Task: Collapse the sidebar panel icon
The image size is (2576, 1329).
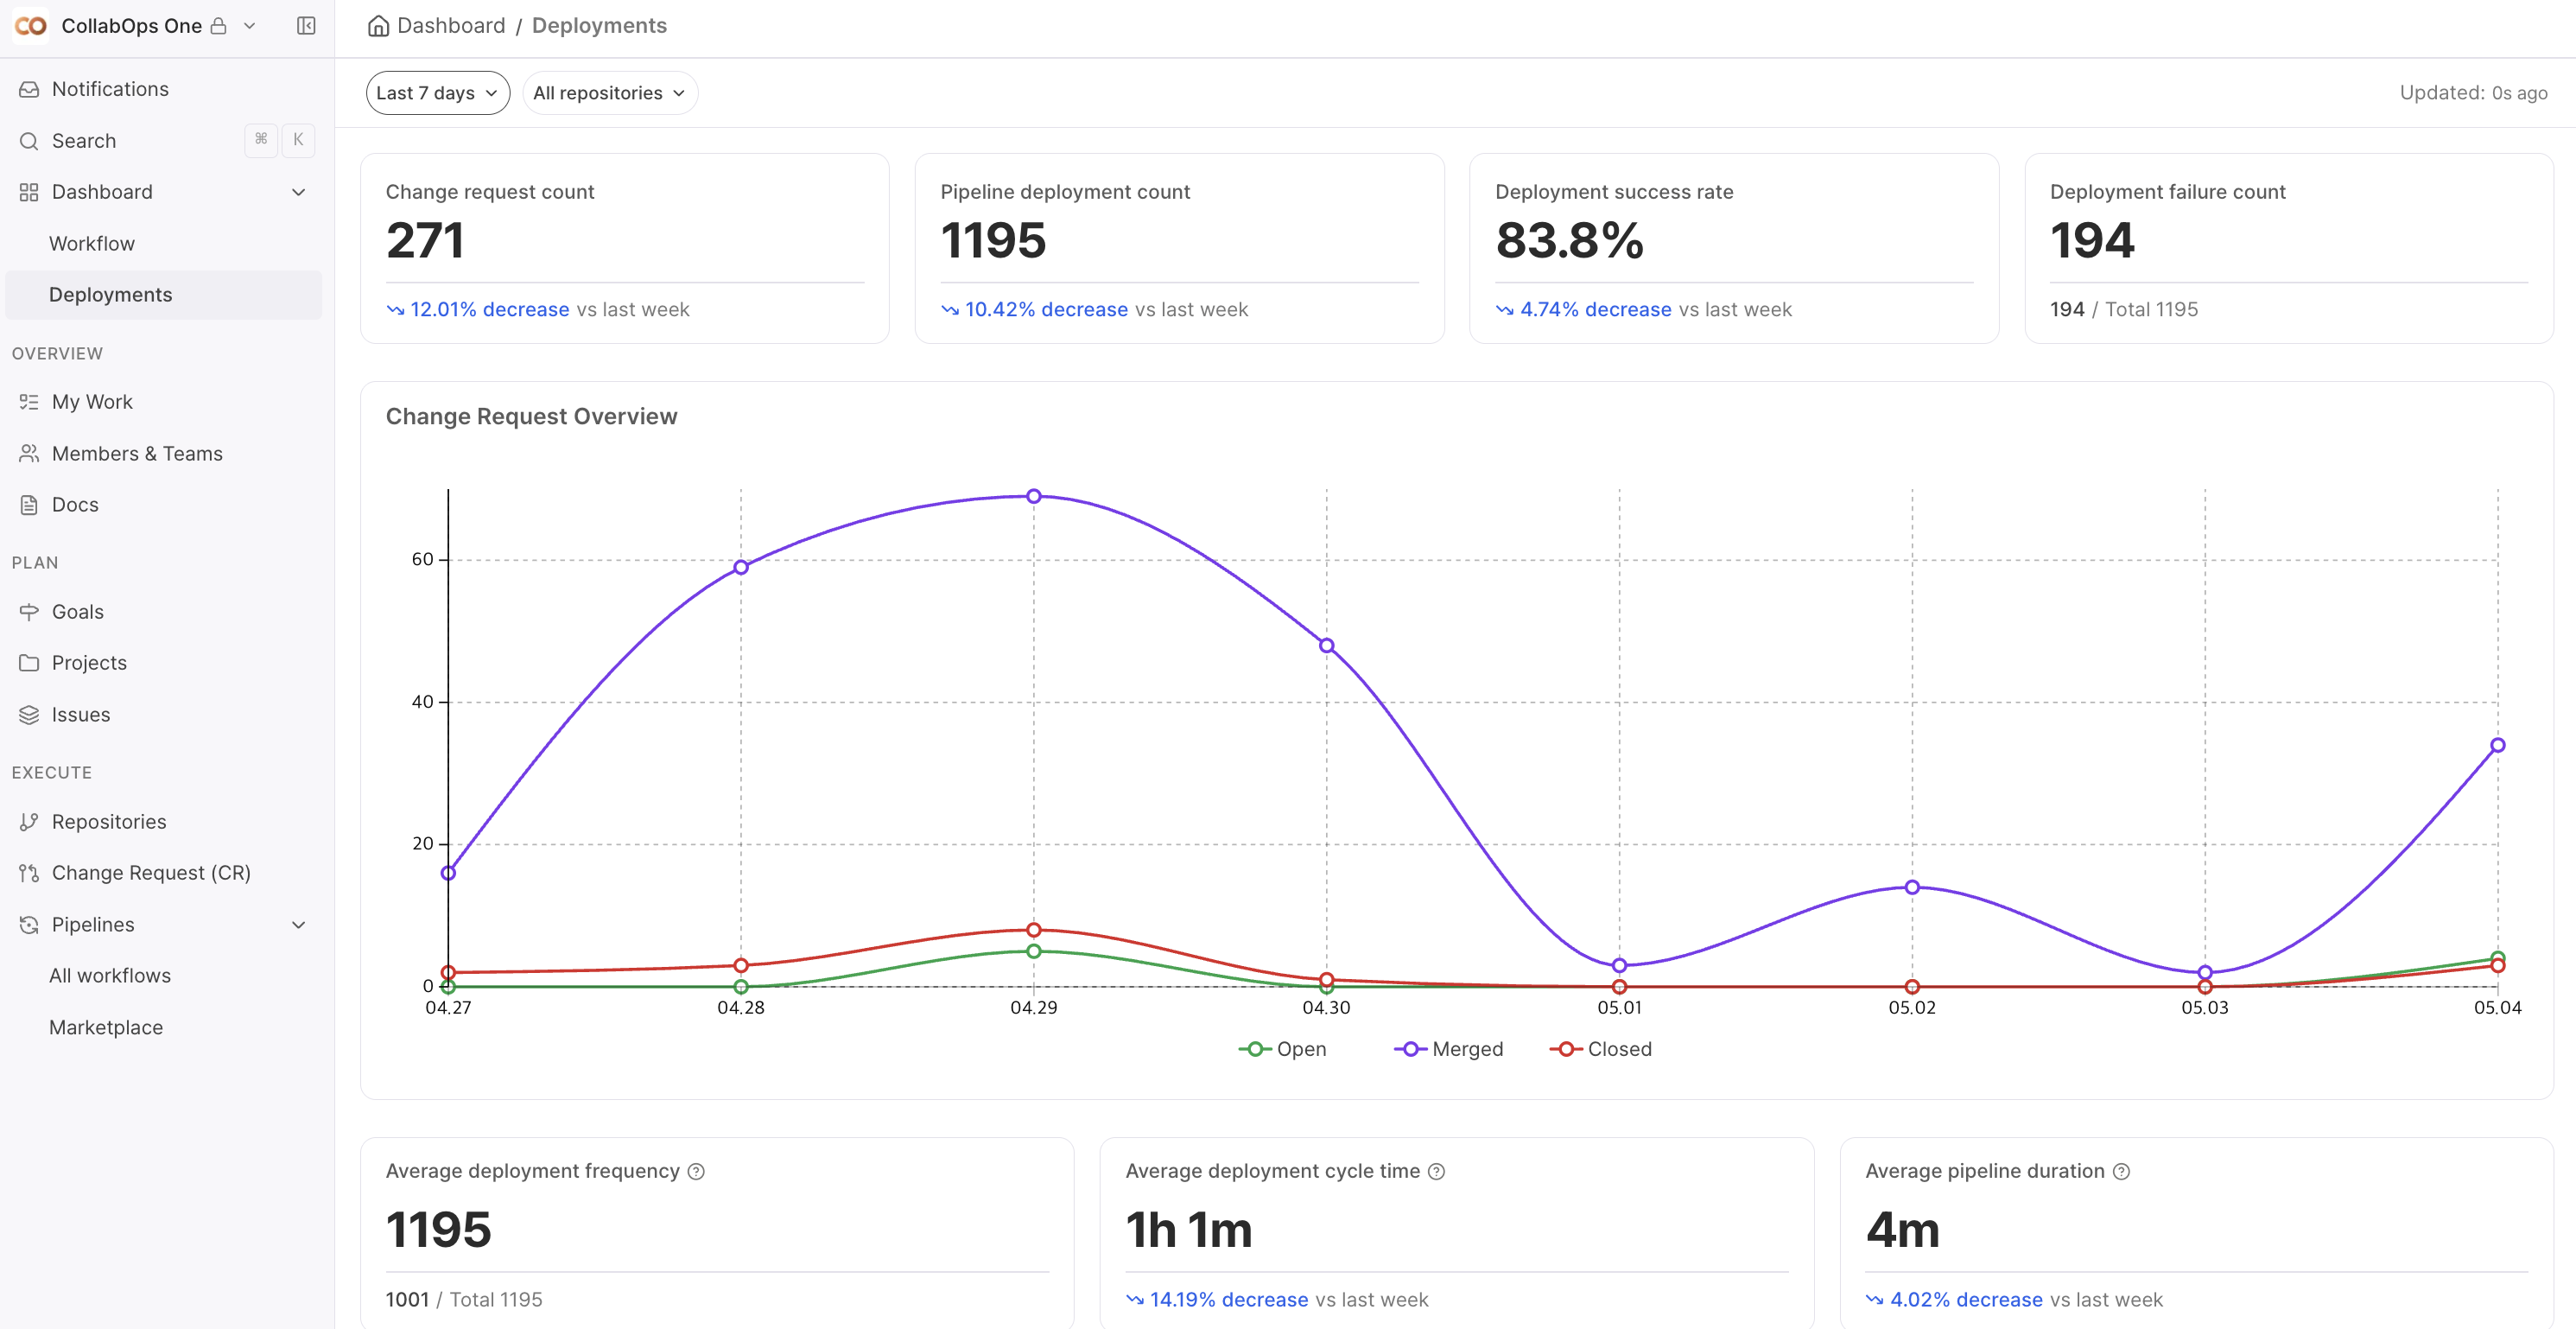Action: point(306,26)
